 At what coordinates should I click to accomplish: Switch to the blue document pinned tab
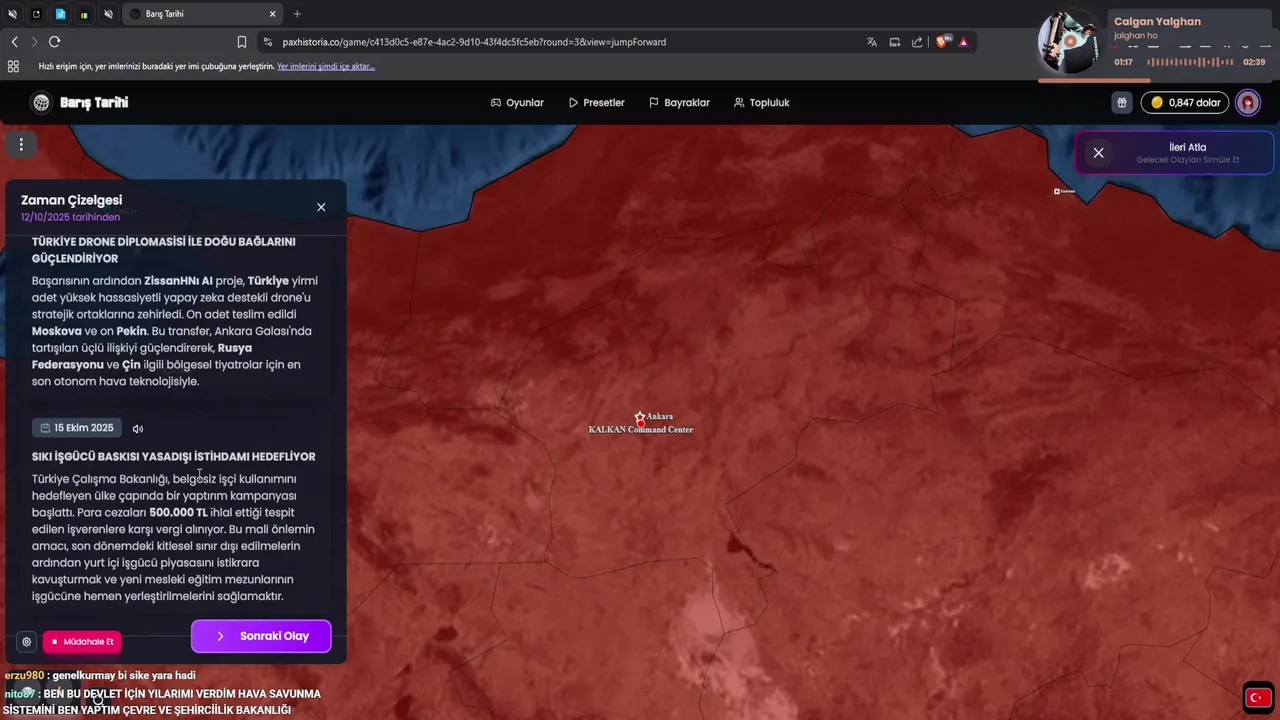(x=60, y=14)
